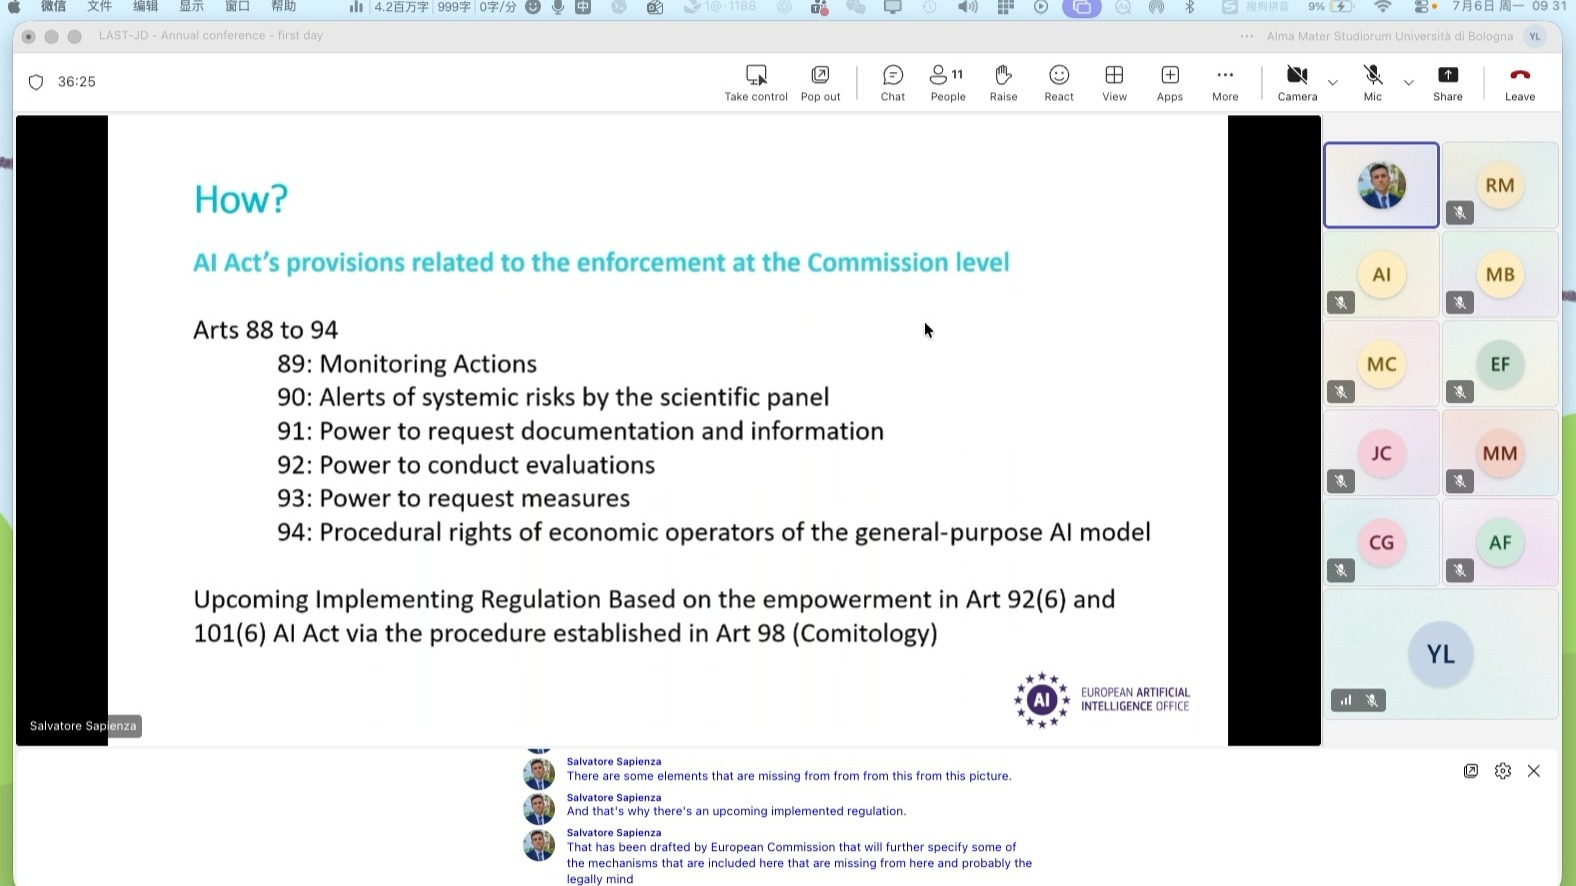Screen dimensions: 1576x886
Task: Open the More options menu
Action: [x=1225, y=83]
